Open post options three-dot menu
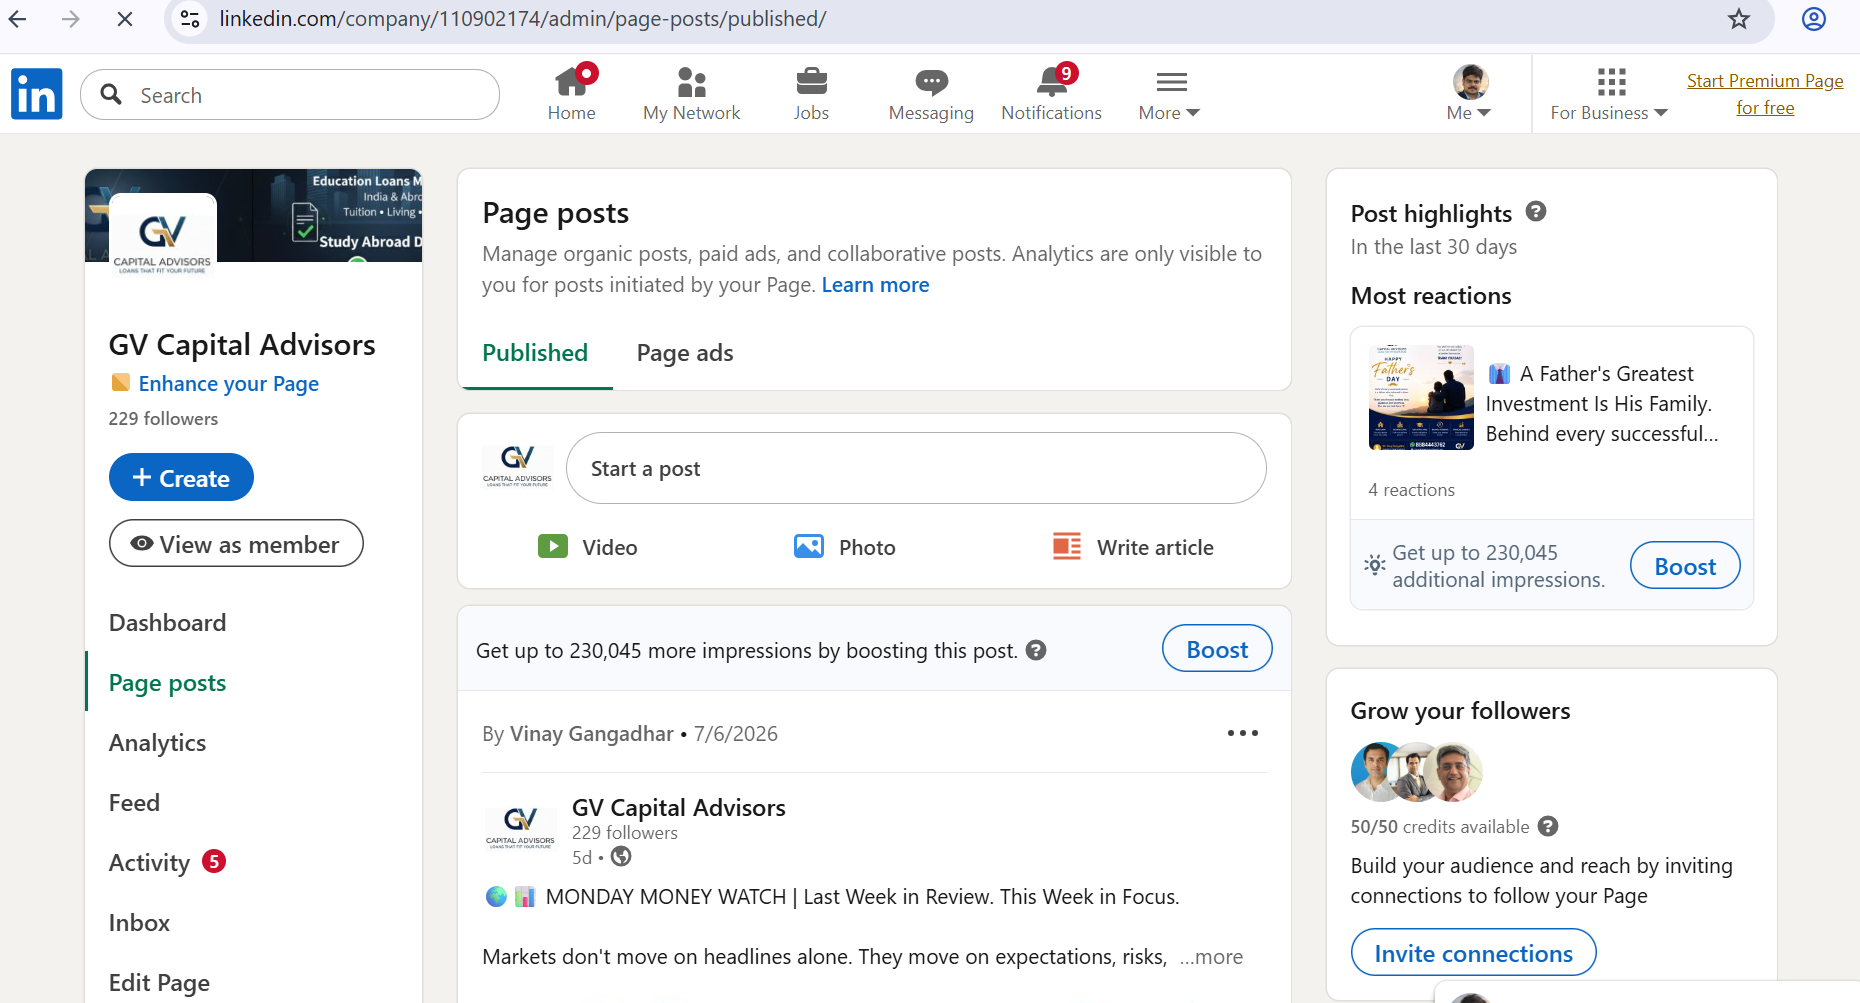 (x=1242, y=733)
